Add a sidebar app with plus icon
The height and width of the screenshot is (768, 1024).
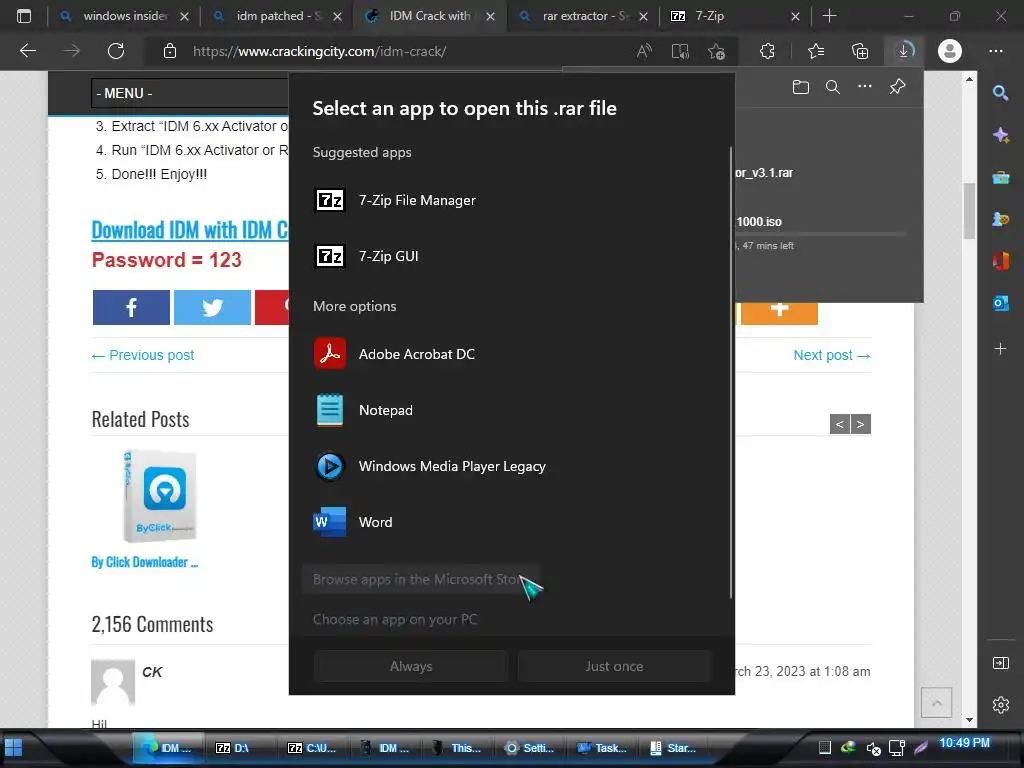pyautogui.click(x=1000, y=349)
